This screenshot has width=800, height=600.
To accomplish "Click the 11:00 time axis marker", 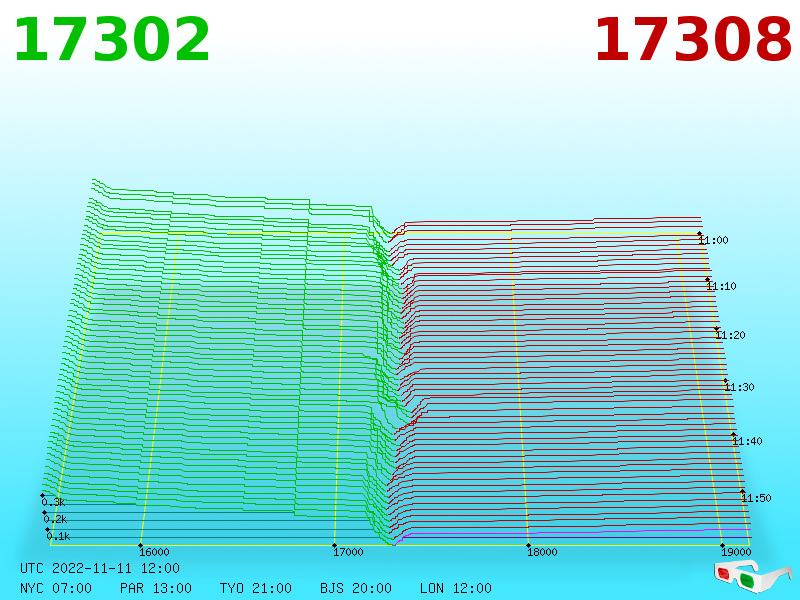I will (x=713, y=240).
